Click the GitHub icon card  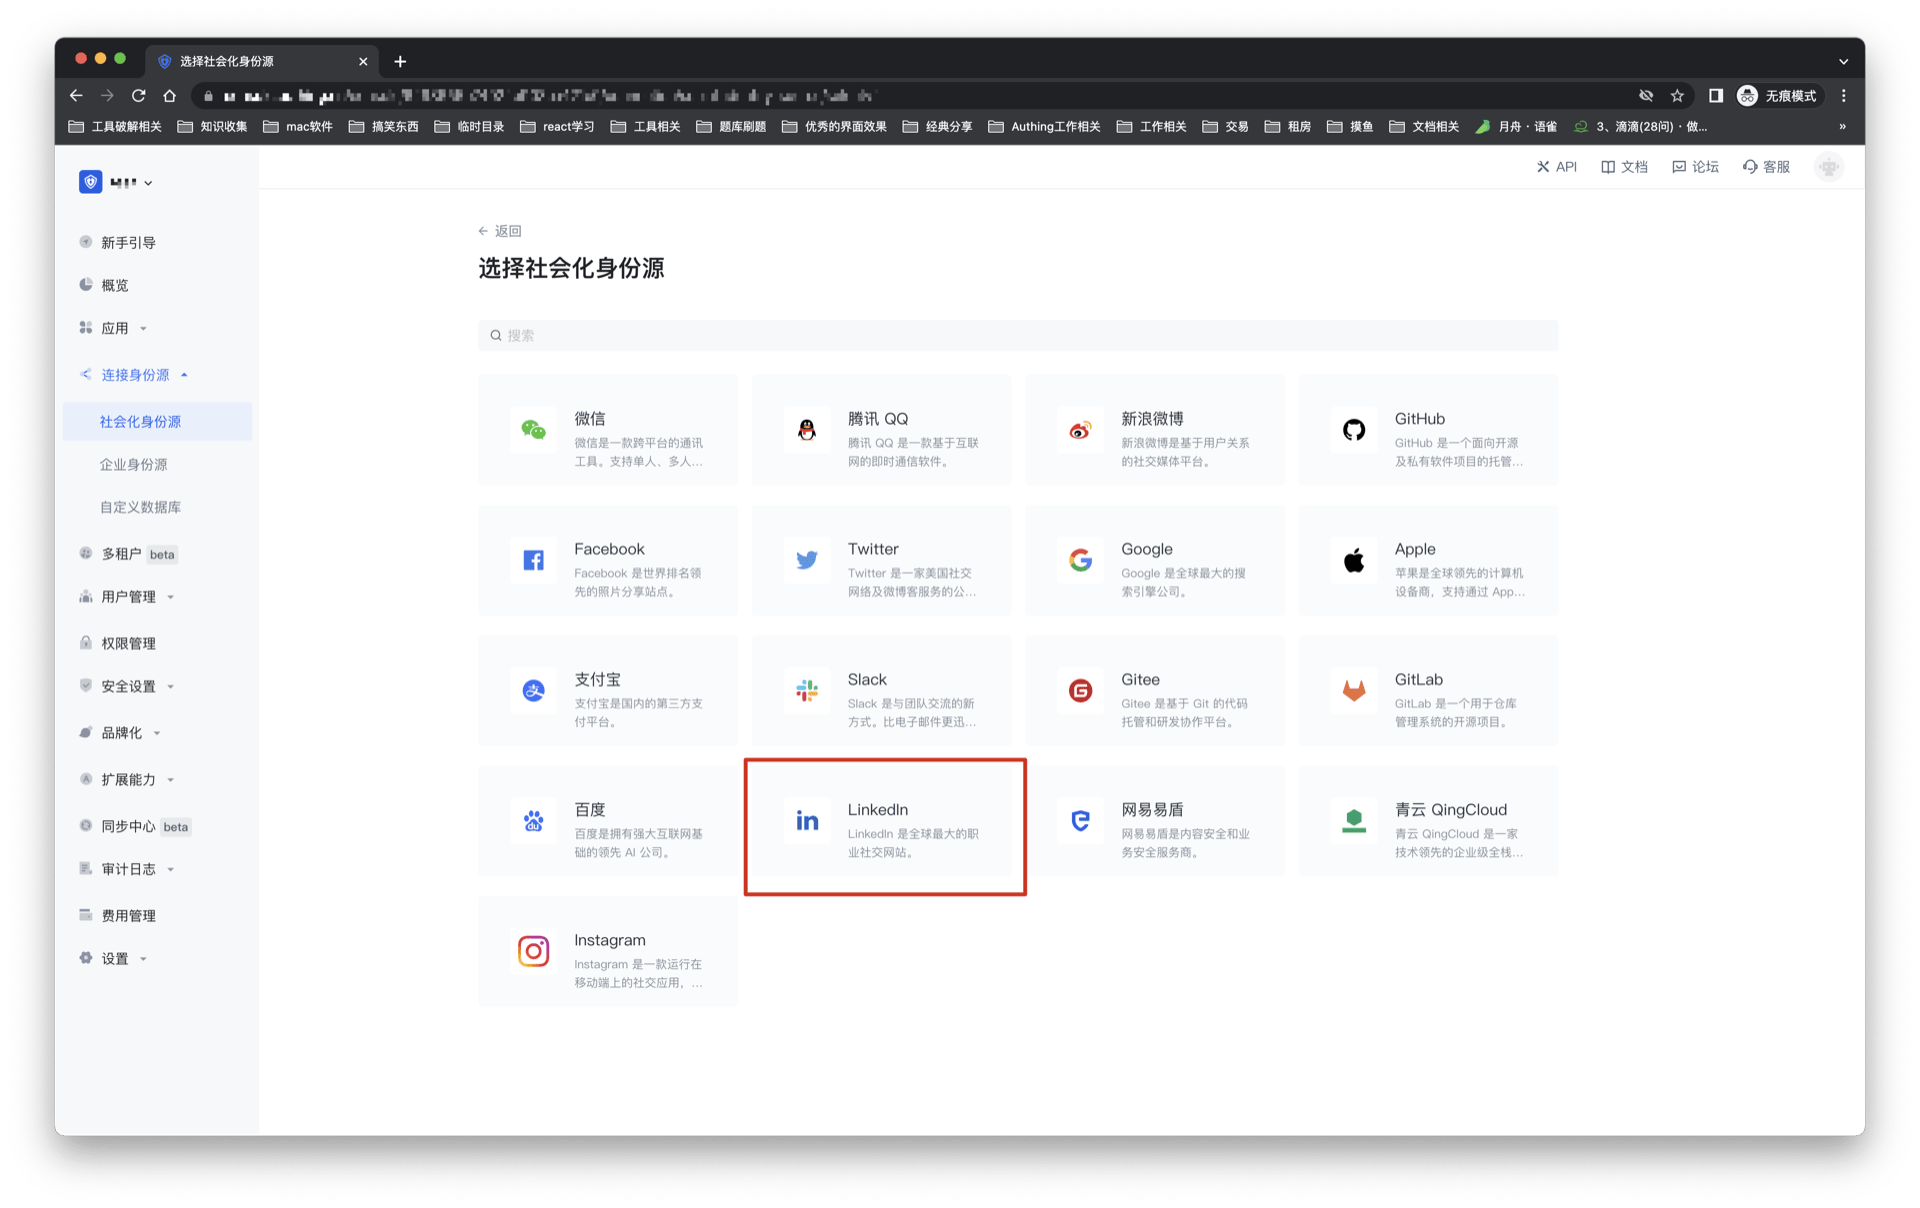point(1353,430)
